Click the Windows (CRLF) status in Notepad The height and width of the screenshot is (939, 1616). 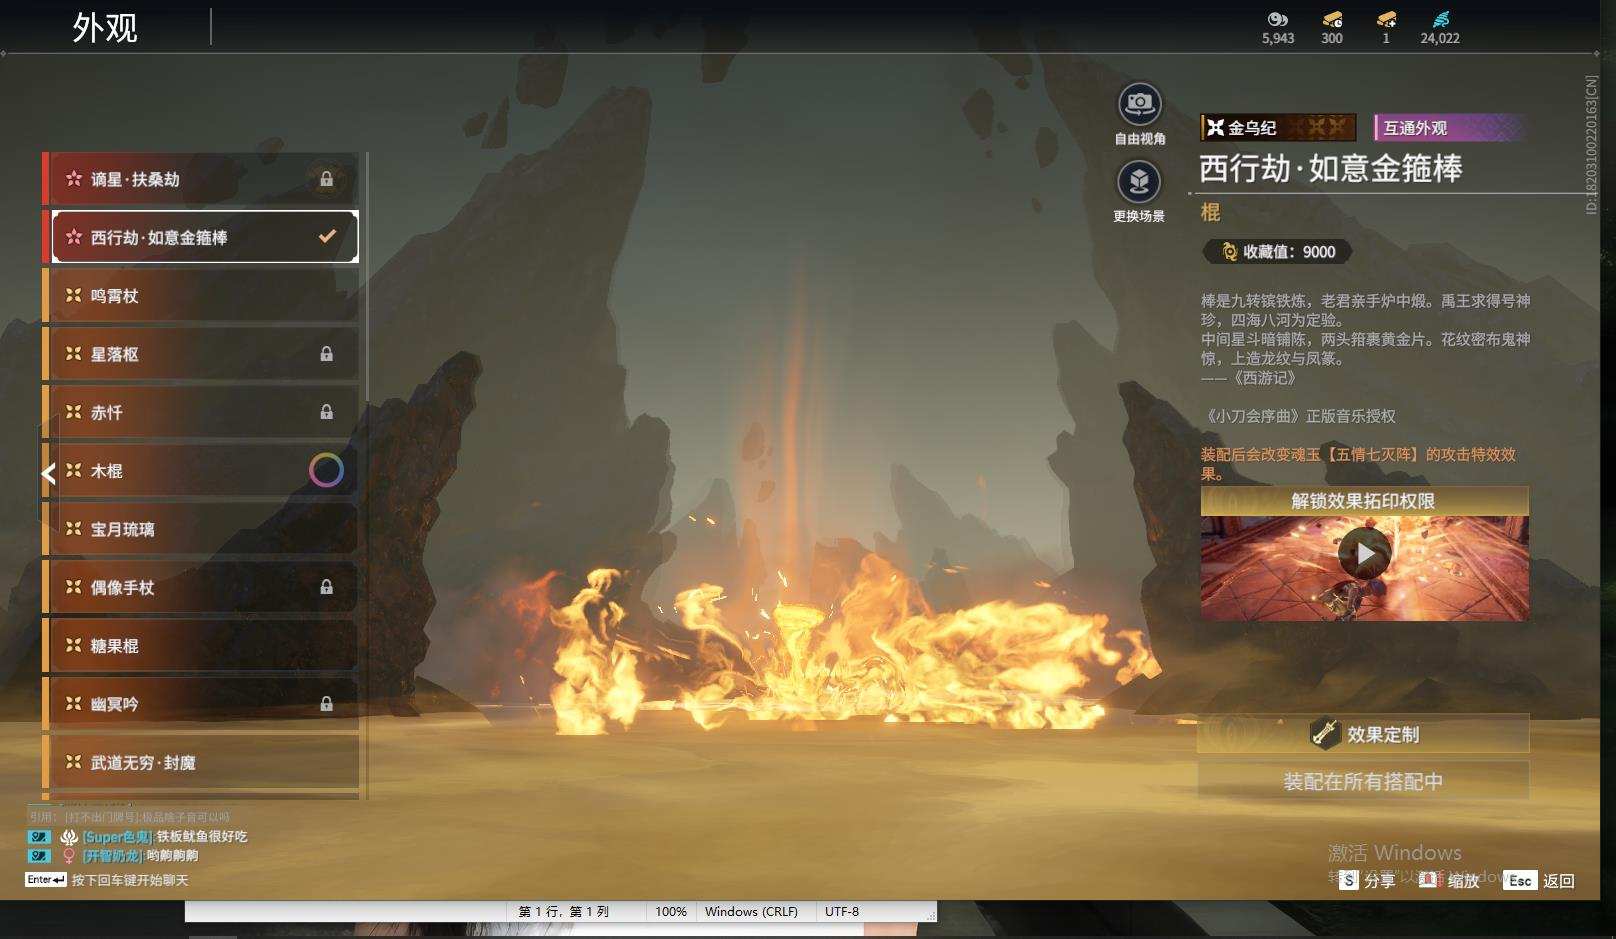pyautogui.click(x=751, y=911)
